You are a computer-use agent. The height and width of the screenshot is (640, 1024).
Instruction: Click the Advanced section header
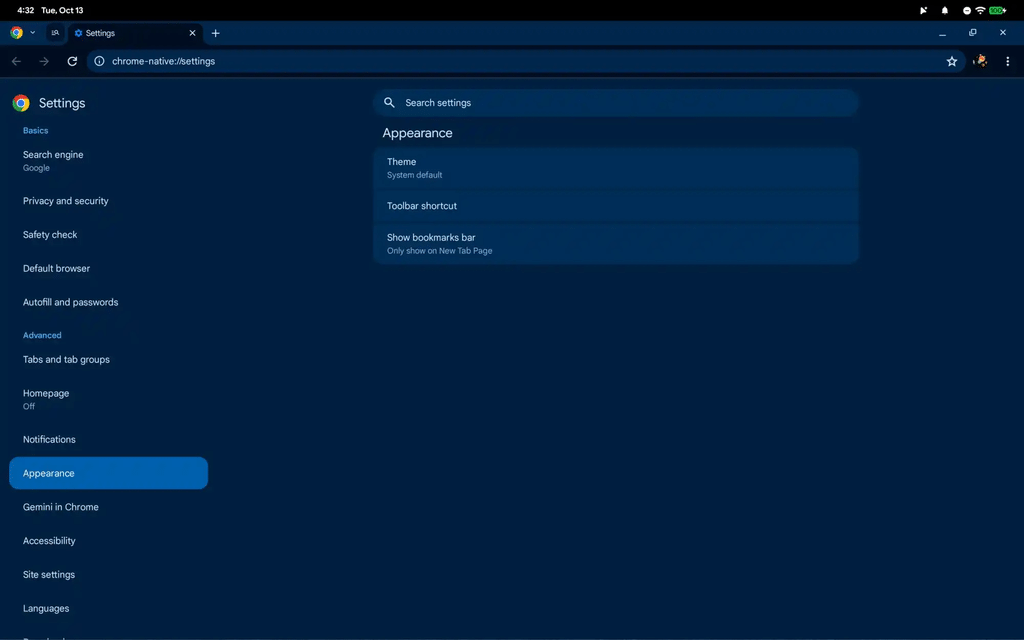click(42, 335)
